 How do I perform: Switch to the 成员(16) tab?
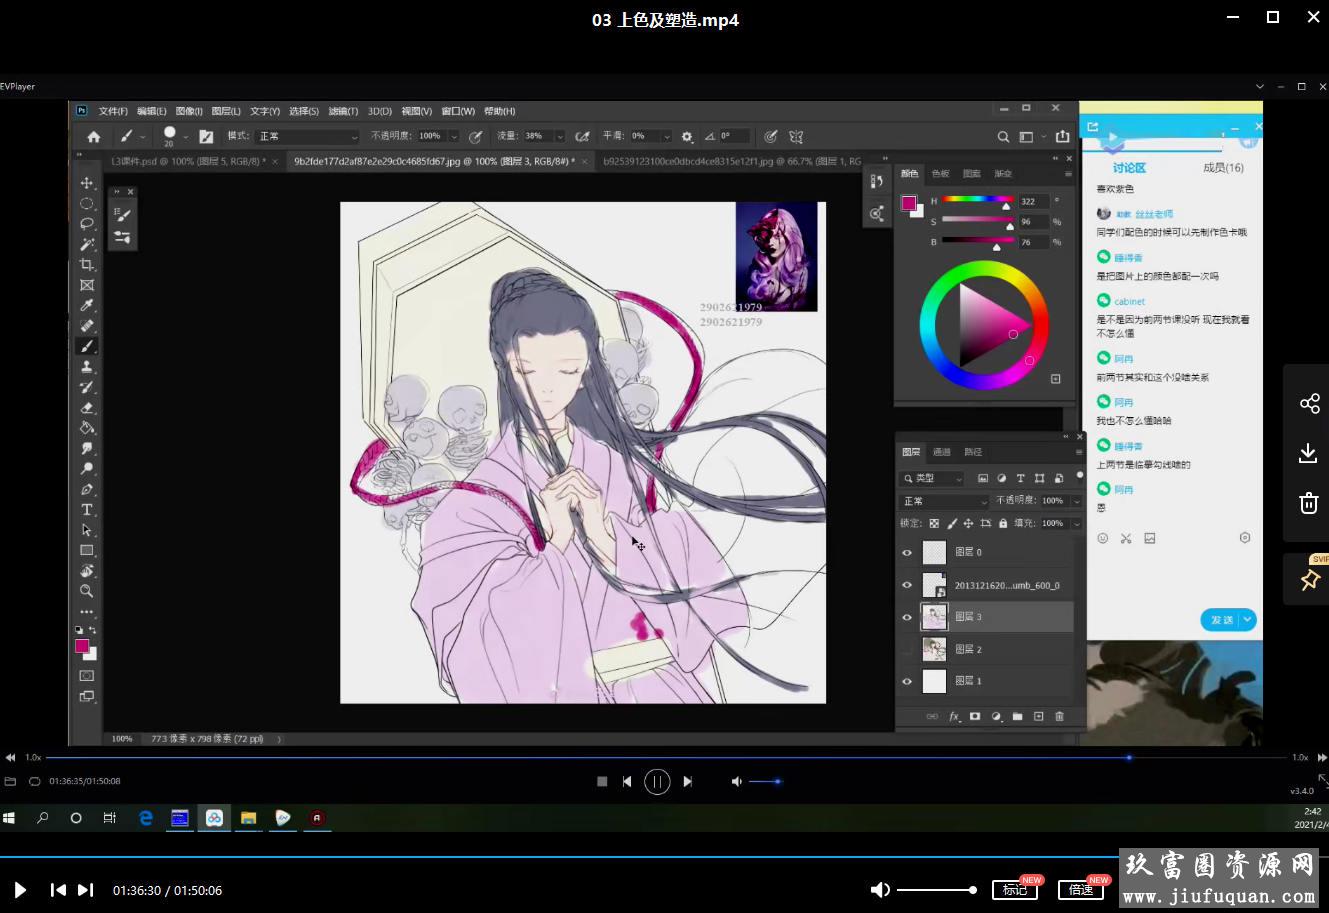pyautogui.click(x=1222, y=168)
